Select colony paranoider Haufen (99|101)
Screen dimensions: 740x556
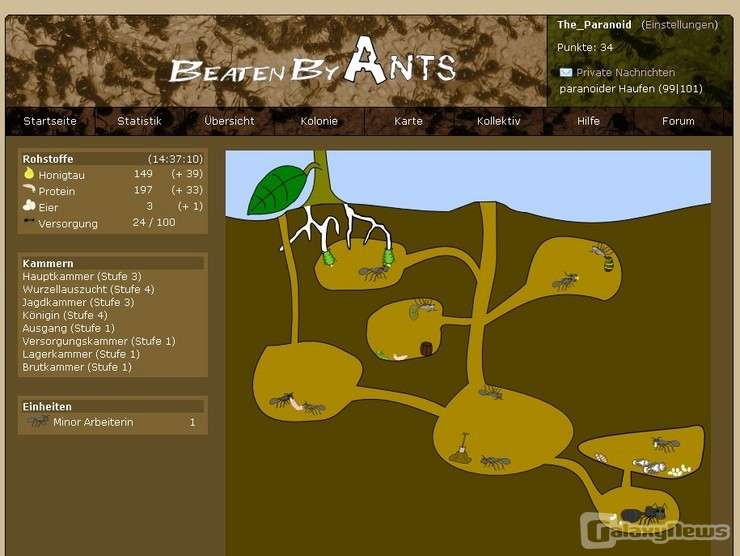tap(631, 89)
